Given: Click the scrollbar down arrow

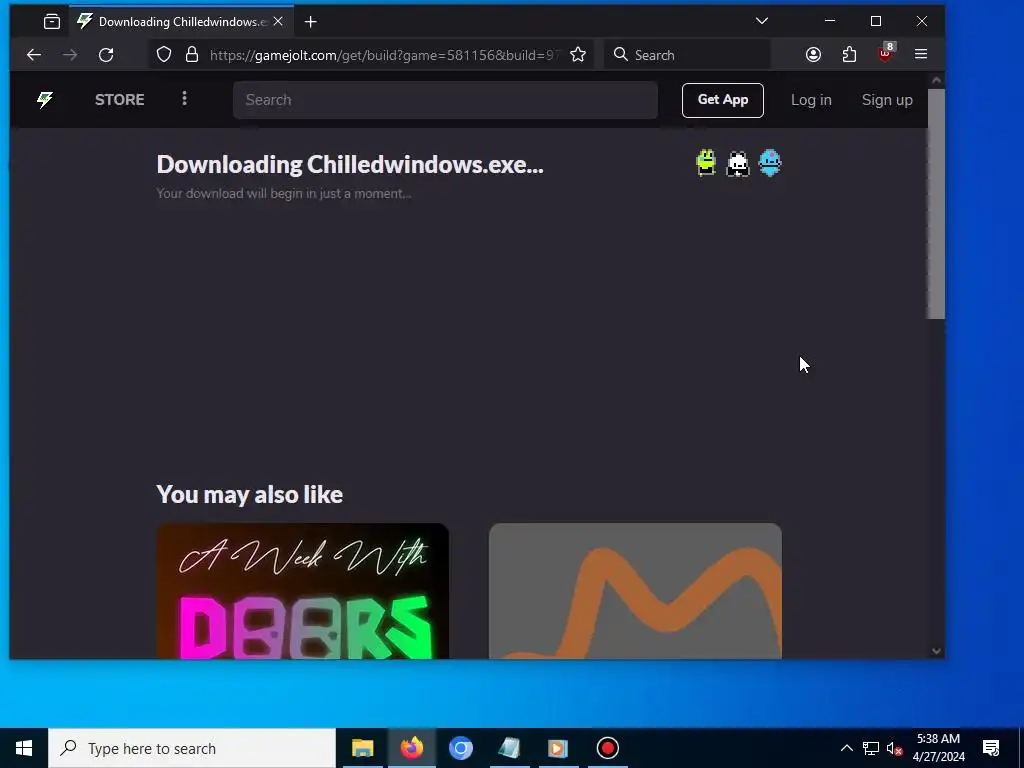Looking at the screenshot, I should (x=936, y=650).
